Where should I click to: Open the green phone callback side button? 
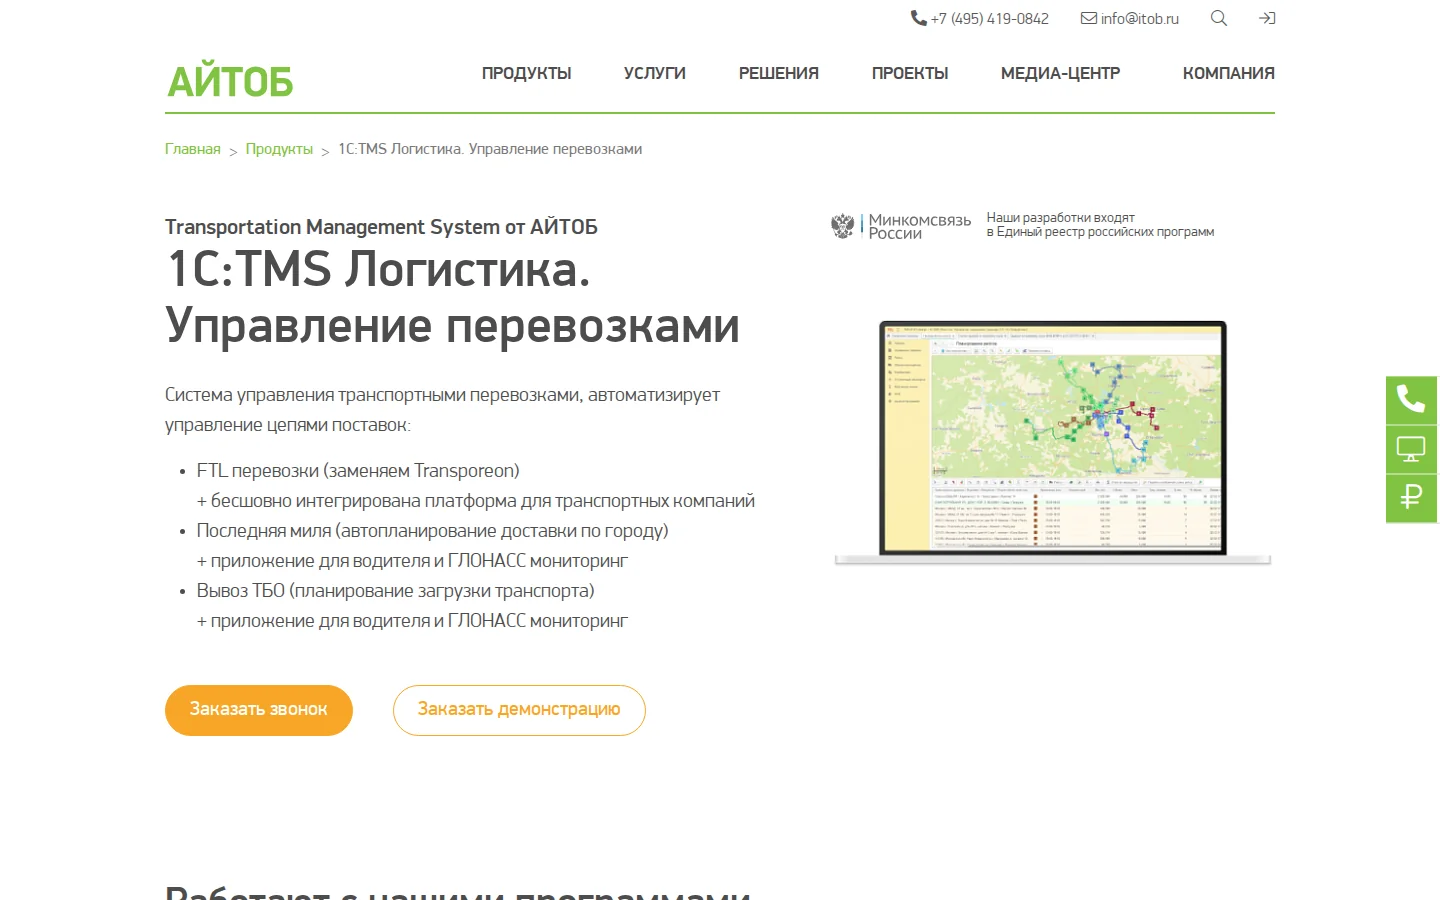point(1412,400)
